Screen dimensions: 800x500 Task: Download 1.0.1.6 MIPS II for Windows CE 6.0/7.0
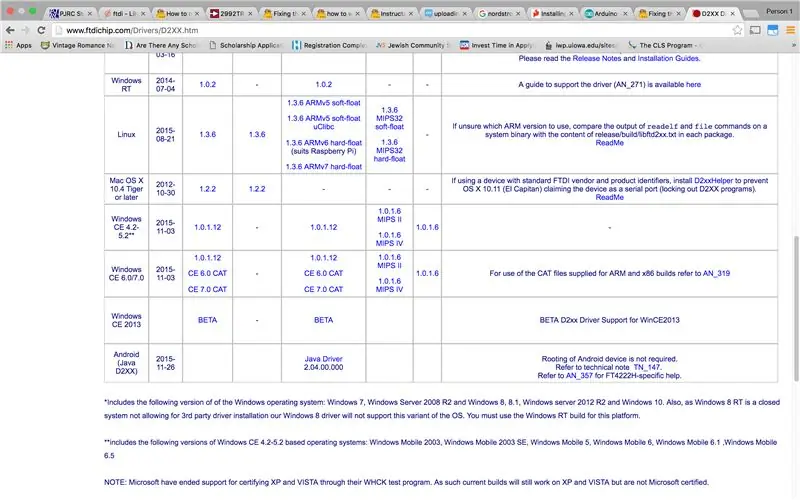(x=389, y=261)
